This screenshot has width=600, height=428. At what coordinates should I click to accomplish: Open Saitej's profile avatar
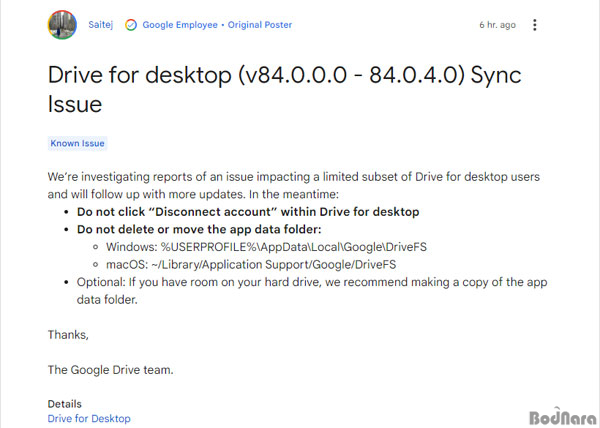(62, 25)
